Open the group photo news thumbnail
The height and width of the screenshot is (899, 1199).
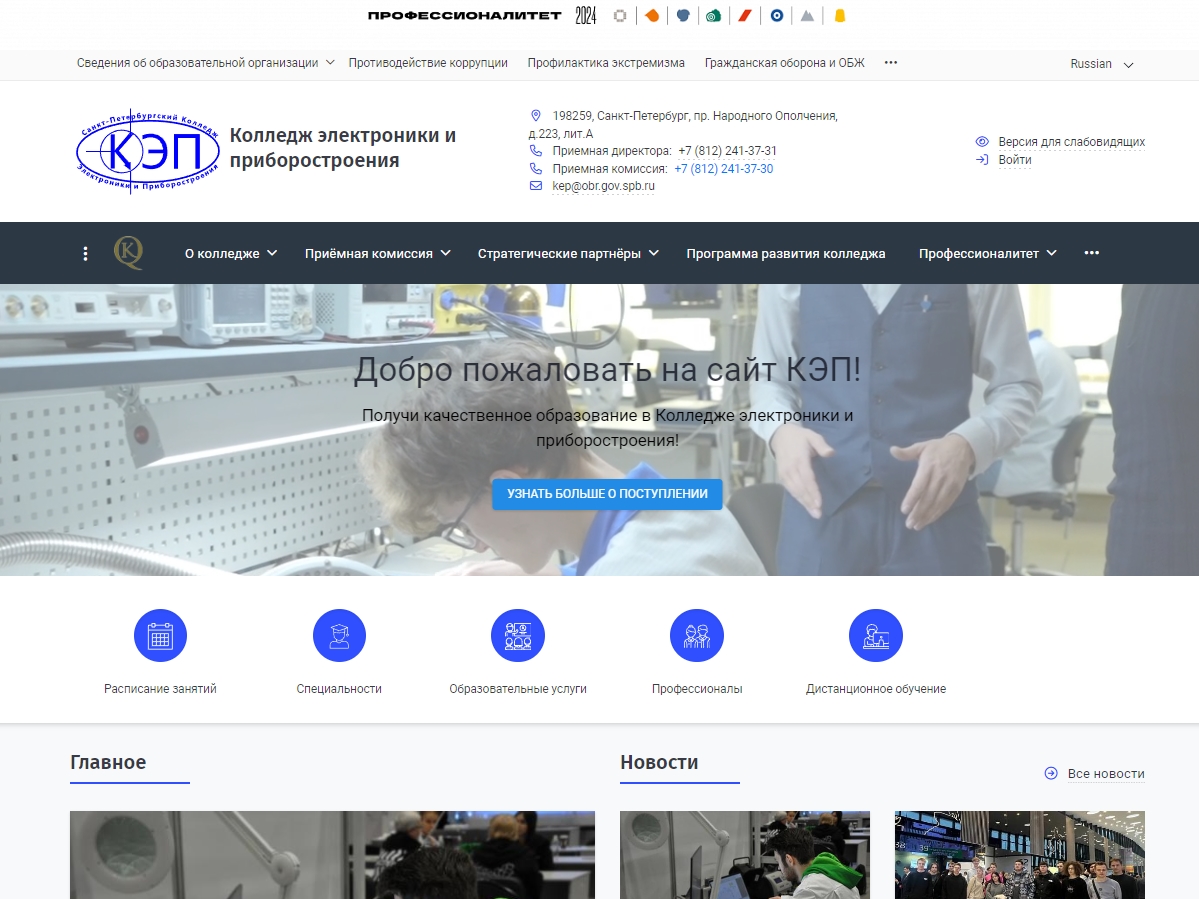[x=1019, y=854]
